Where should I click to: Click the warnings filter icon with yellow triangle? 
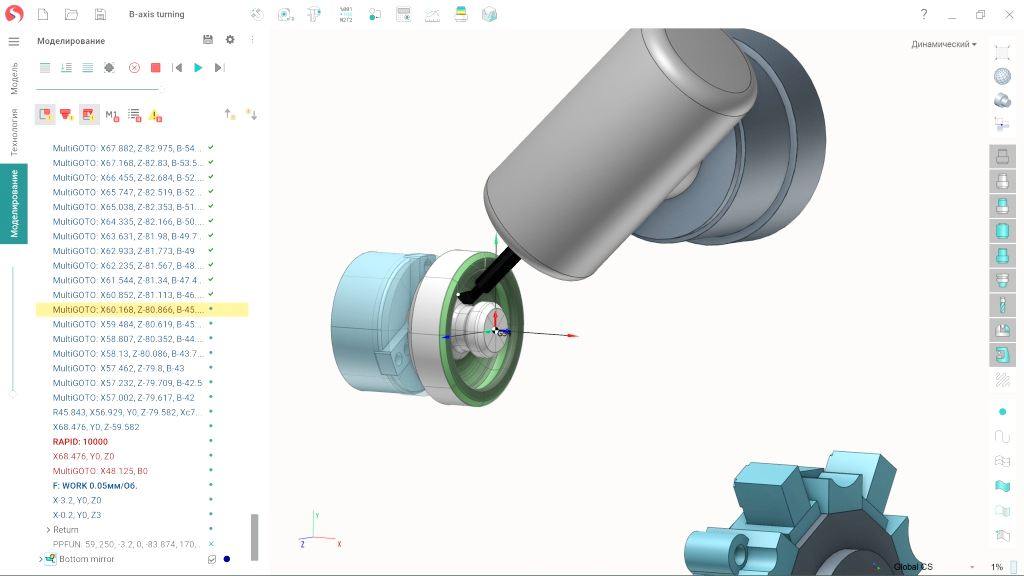157,113
